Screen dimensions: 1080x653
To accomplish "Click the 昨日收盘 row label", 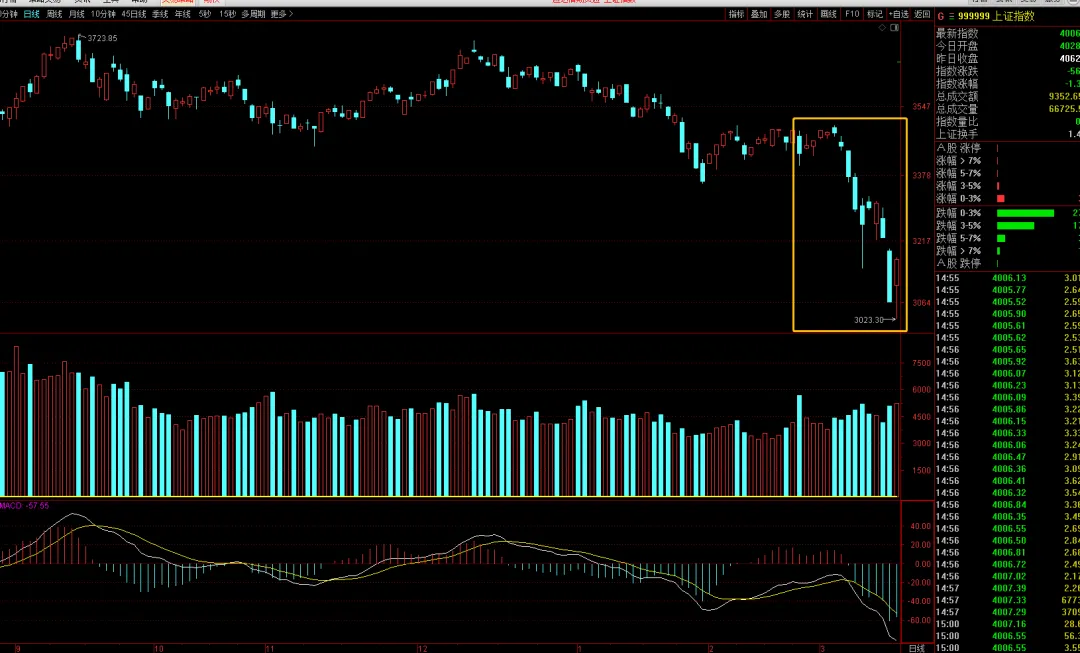I will click(957, 59).
